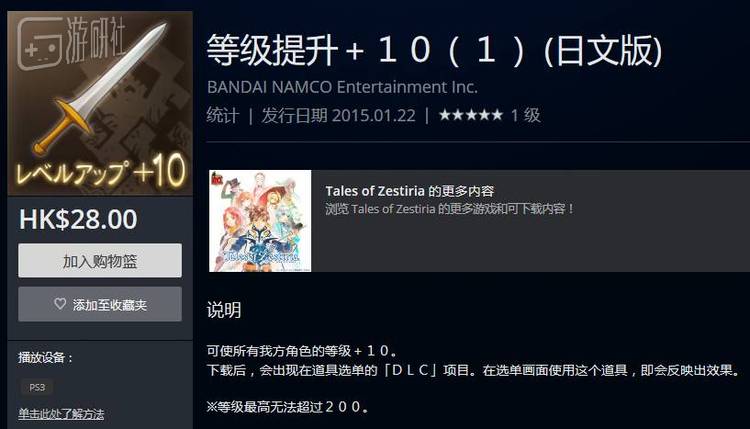Click BANDAI NAMCO Entertainment Inc. publisher name
The image size is (750, 429).
[x=342, y=87]
